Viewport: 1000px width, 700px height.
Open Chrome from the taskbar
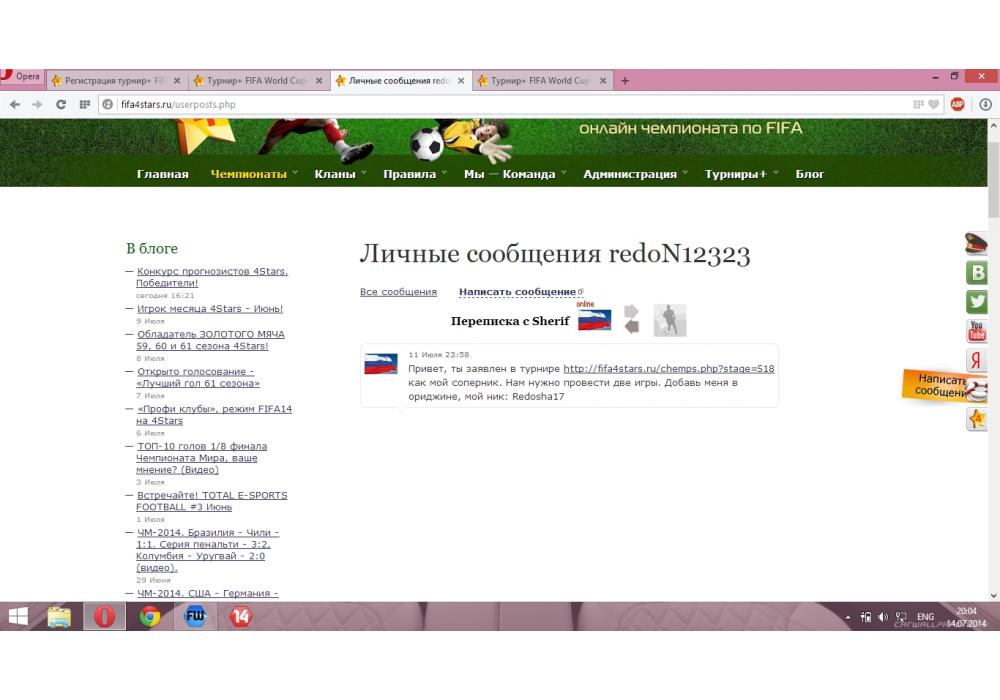click(150, 617)
